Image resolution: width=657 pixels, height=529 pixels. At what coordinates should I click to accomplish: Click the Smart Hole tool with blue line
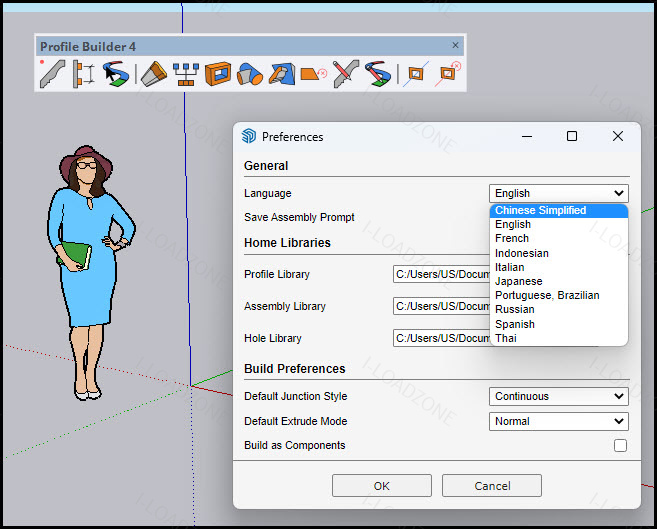pyautogui.click(x=415, y=74)
